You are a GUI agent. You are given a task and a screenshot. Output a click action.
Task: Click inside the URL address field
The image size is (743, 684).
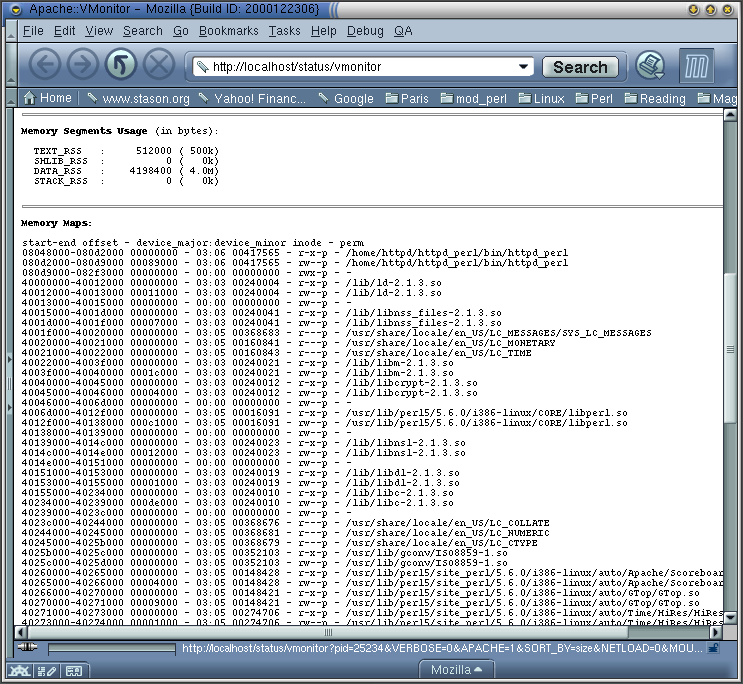coord(360,67)
